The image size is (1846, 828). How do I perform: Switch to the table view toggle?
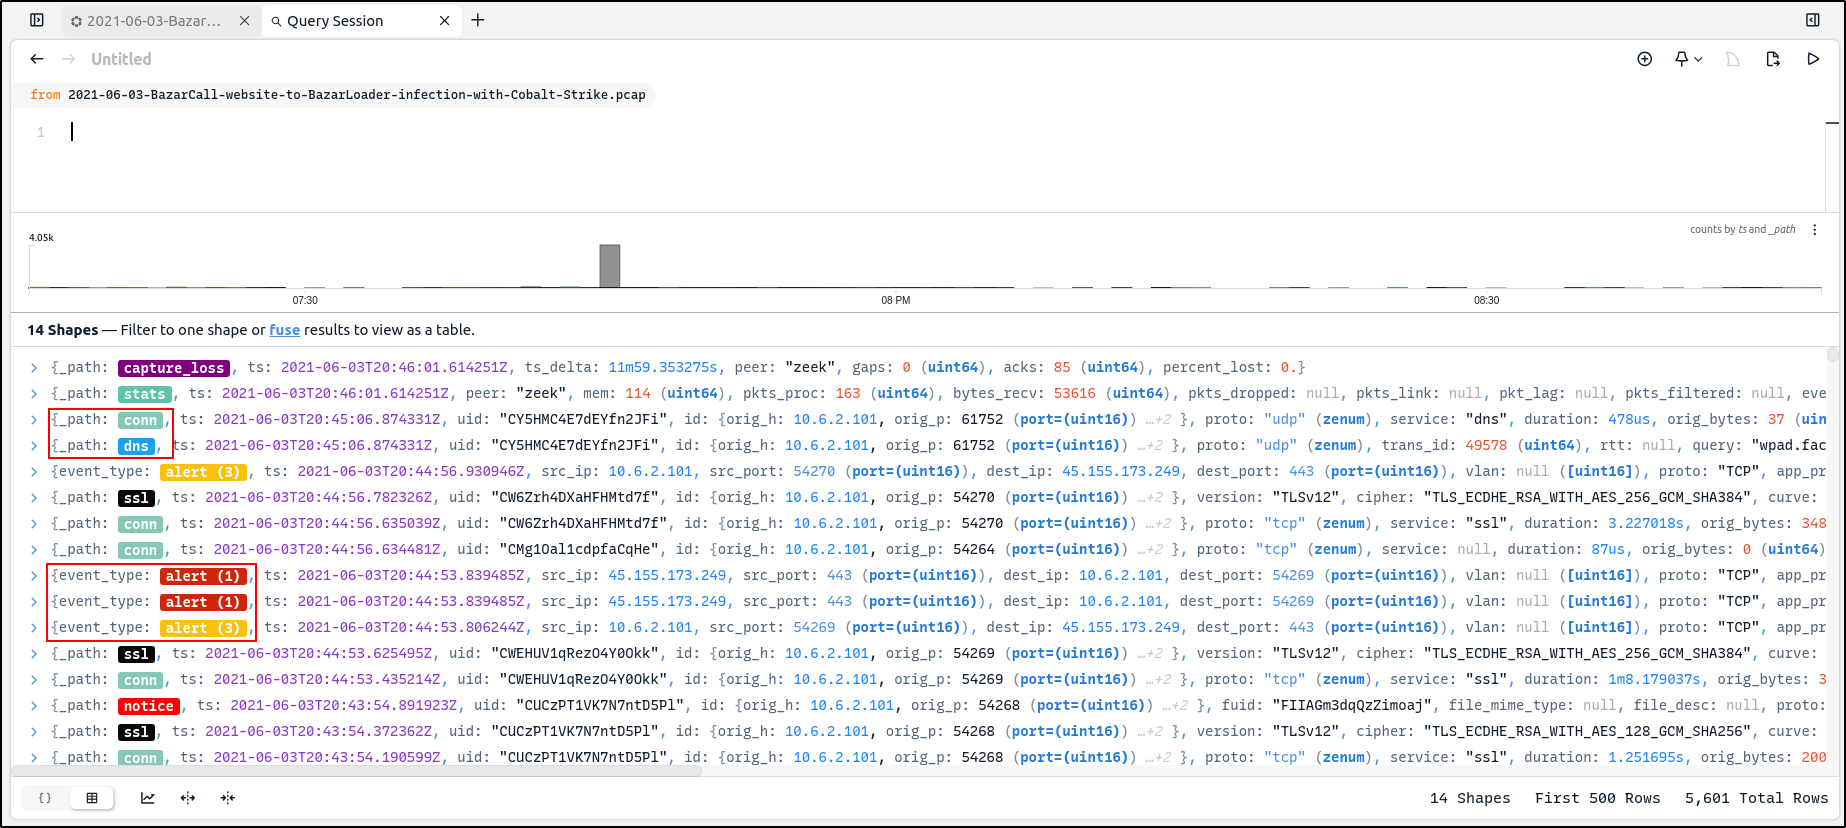pos(92,798)
